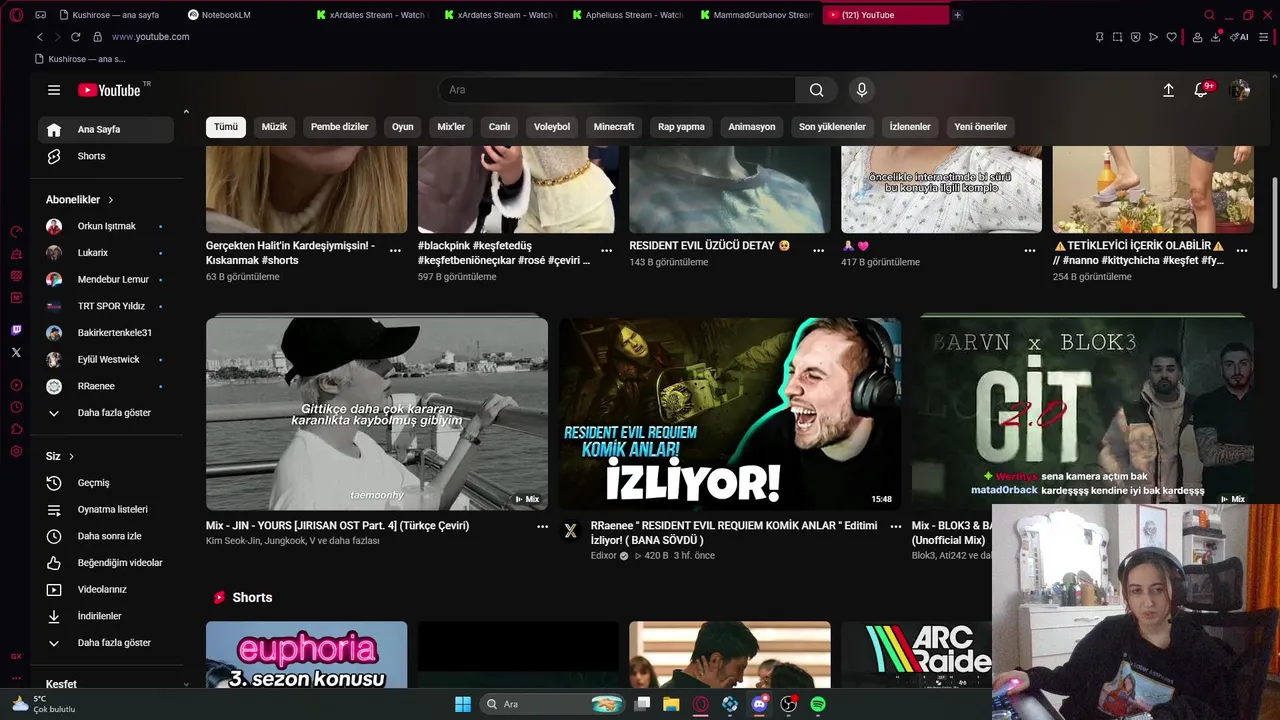The width and height of the screenshot is (1280, 720).
Task: Open options for RESIDENT EVIL ÜZÜCÜ DETAY video
Action: (x=819, y=251)
